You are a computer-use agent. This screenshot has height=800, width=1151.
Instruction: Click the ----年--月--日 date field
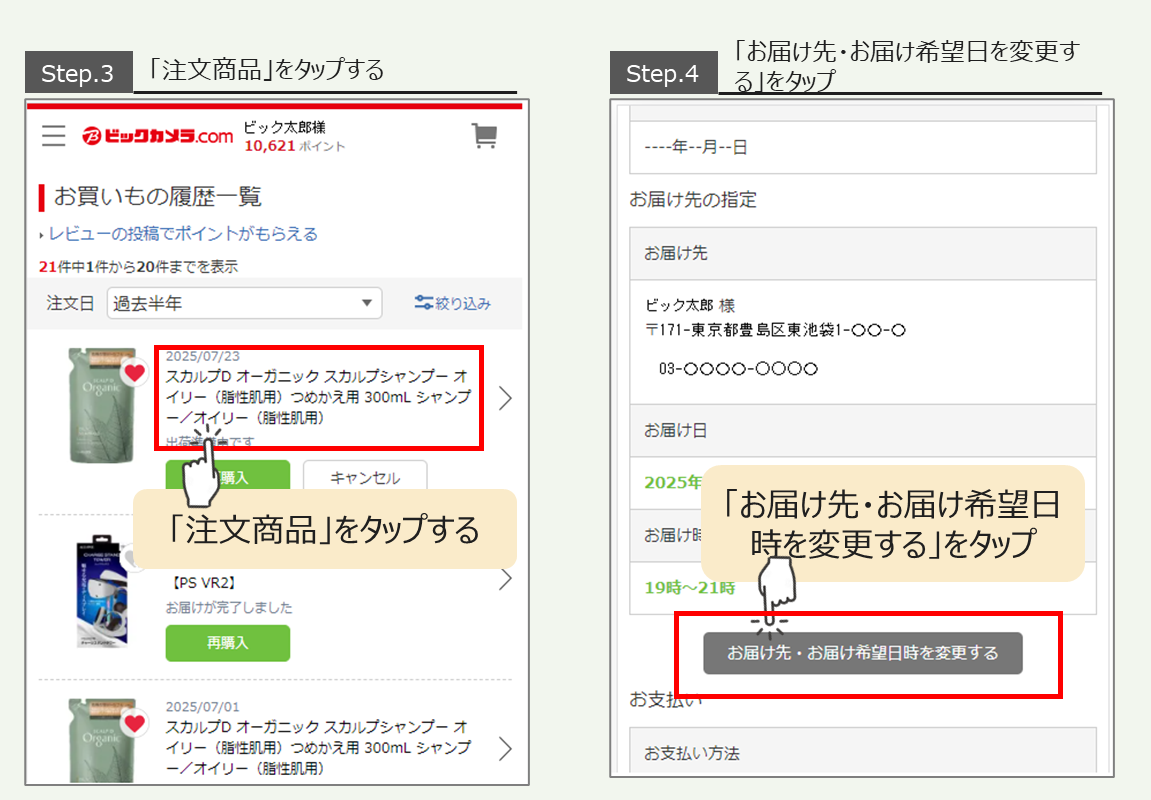click(x=862, y=147)
